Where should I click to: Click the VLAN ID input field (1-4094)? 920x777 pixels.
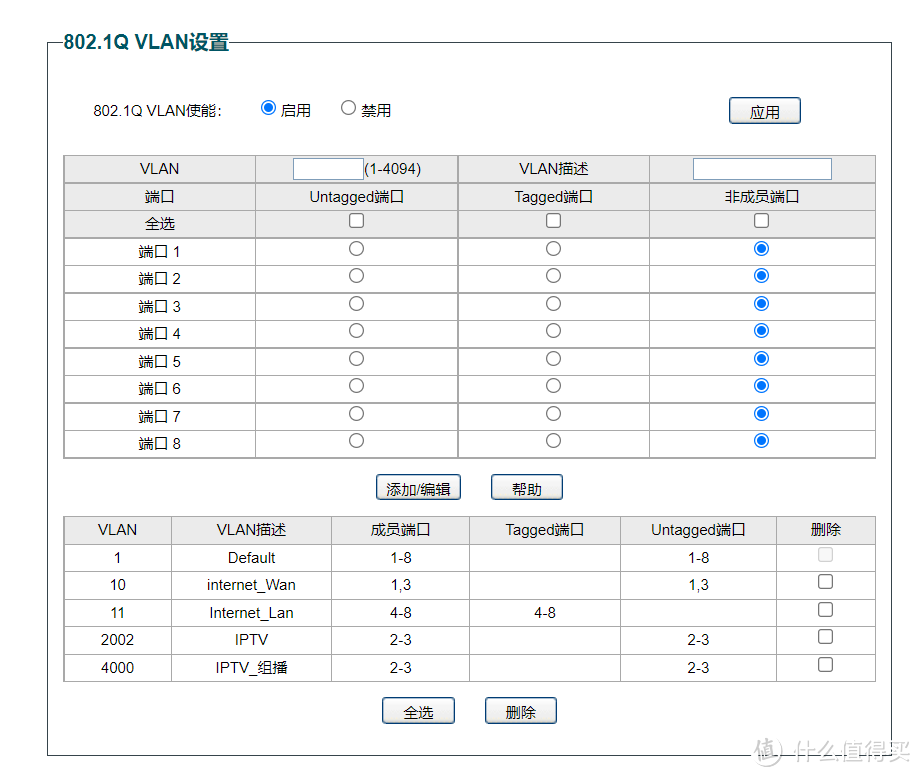[328, 168]
